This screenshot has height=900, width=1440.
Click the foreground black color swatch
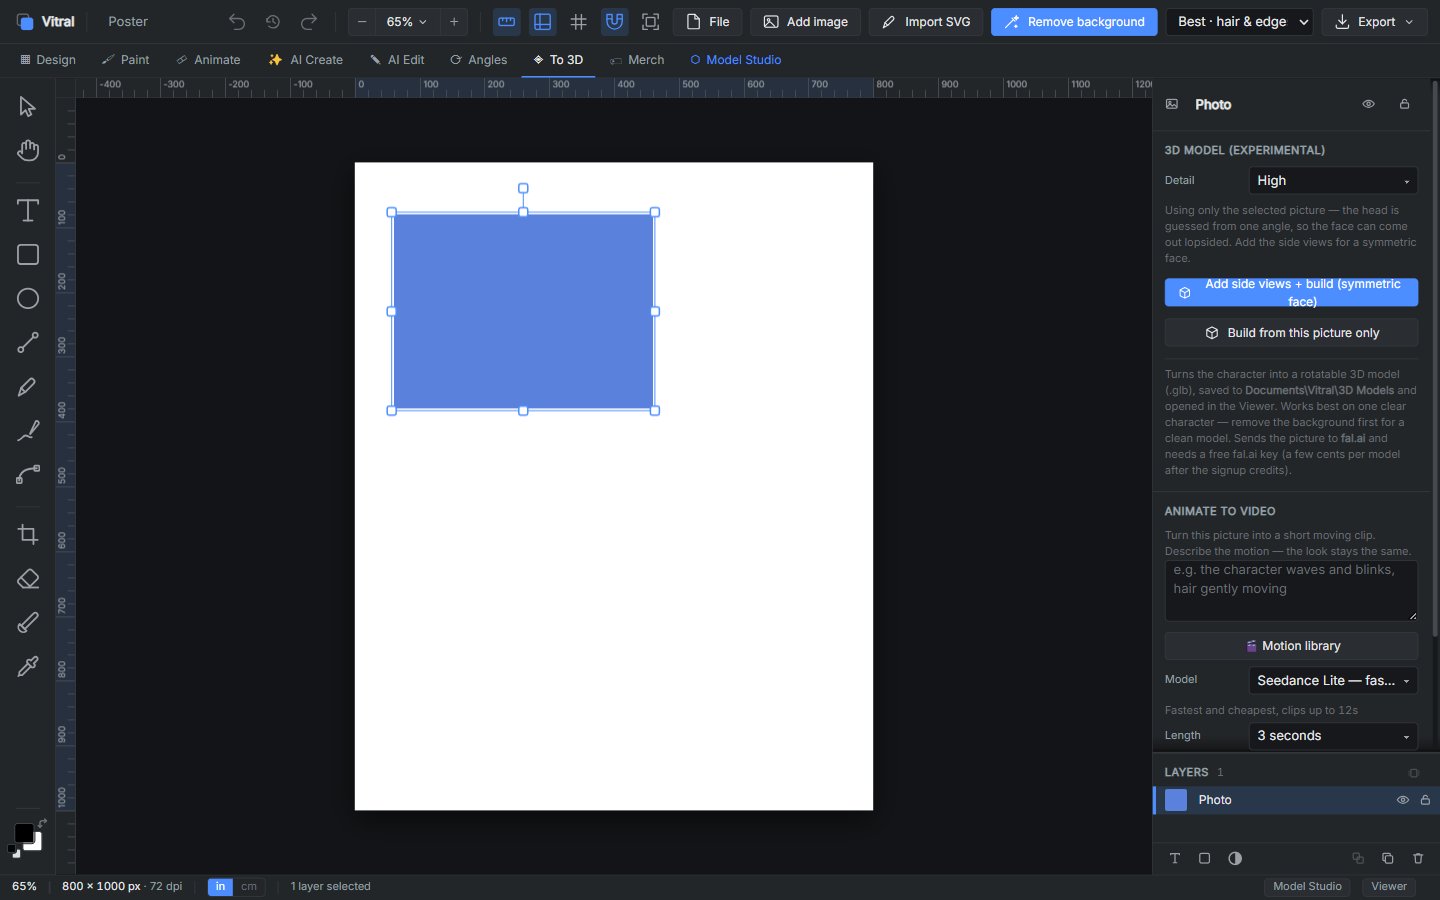click(23, 832)
